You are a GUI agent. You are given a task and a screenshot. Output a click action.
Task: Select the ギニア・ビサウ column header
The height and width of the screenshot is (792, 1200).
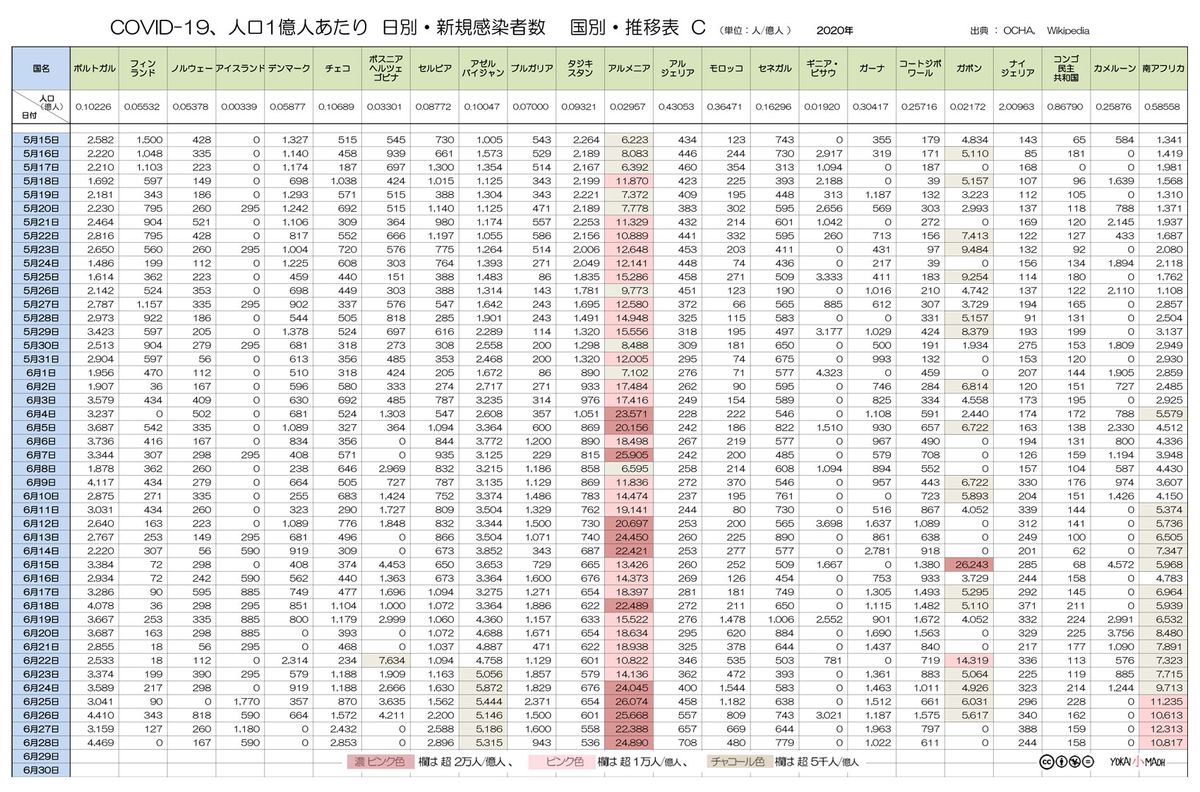(x=825, y=67)
